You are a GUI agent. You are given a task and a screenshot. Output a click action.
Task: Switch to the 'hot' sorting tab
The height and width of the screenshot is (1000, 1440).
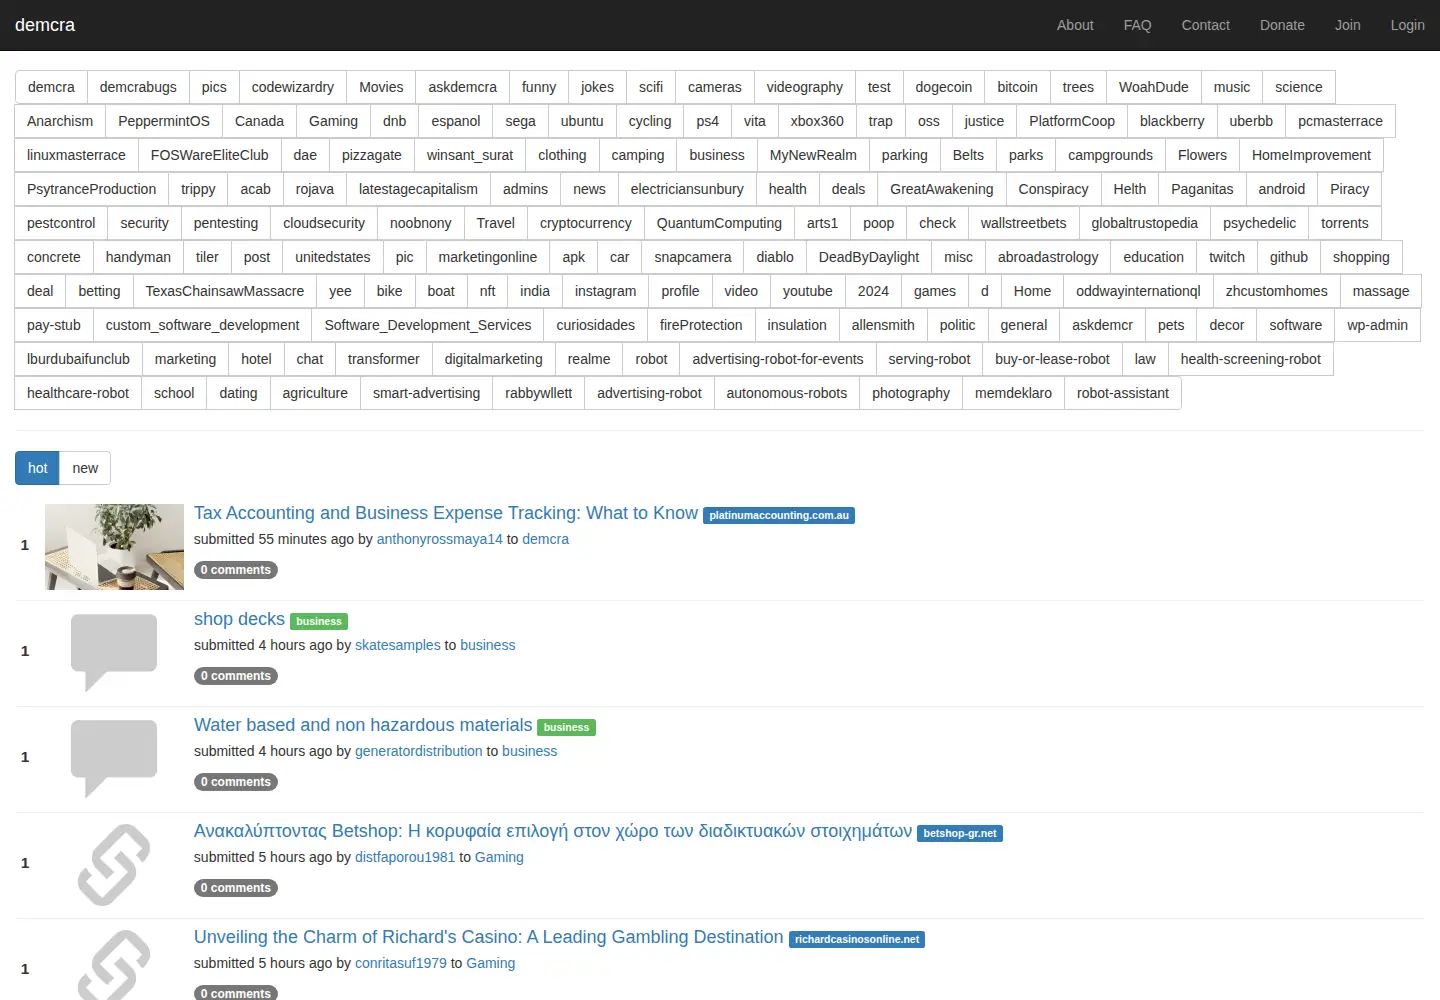(x=37, y=468)
